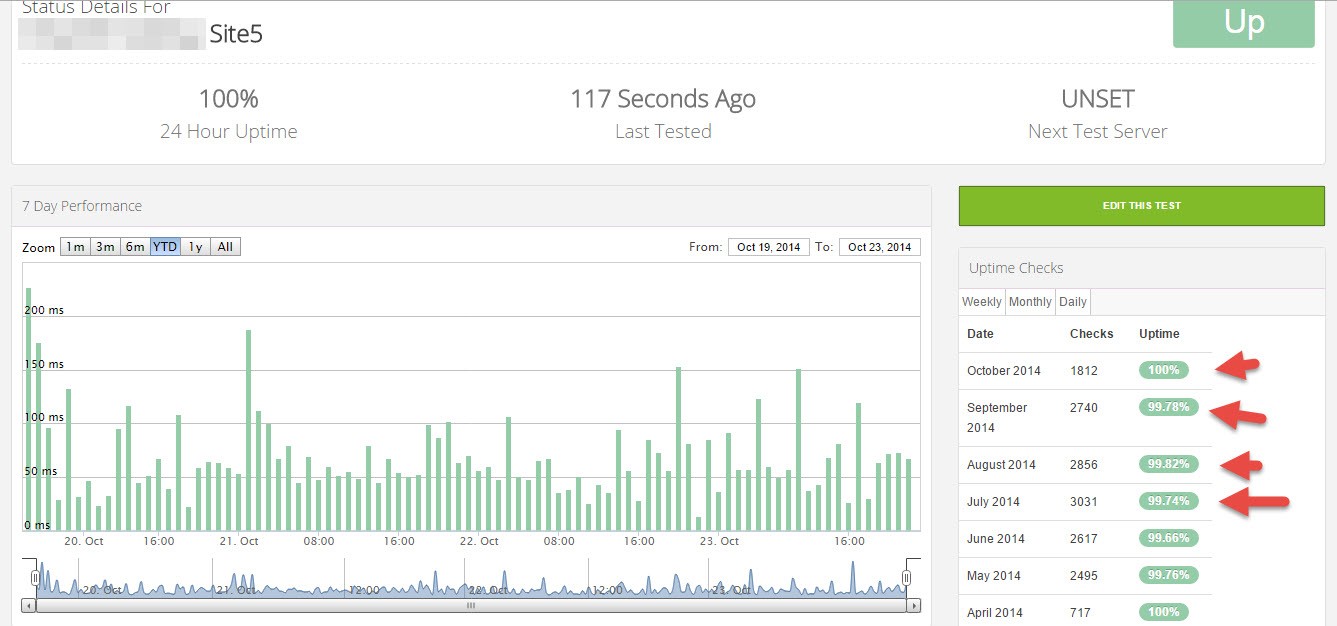This screenshot has width=1337, height=626.
Task: Switch to the Daily uptime tab
Action: pos(1073,301)
